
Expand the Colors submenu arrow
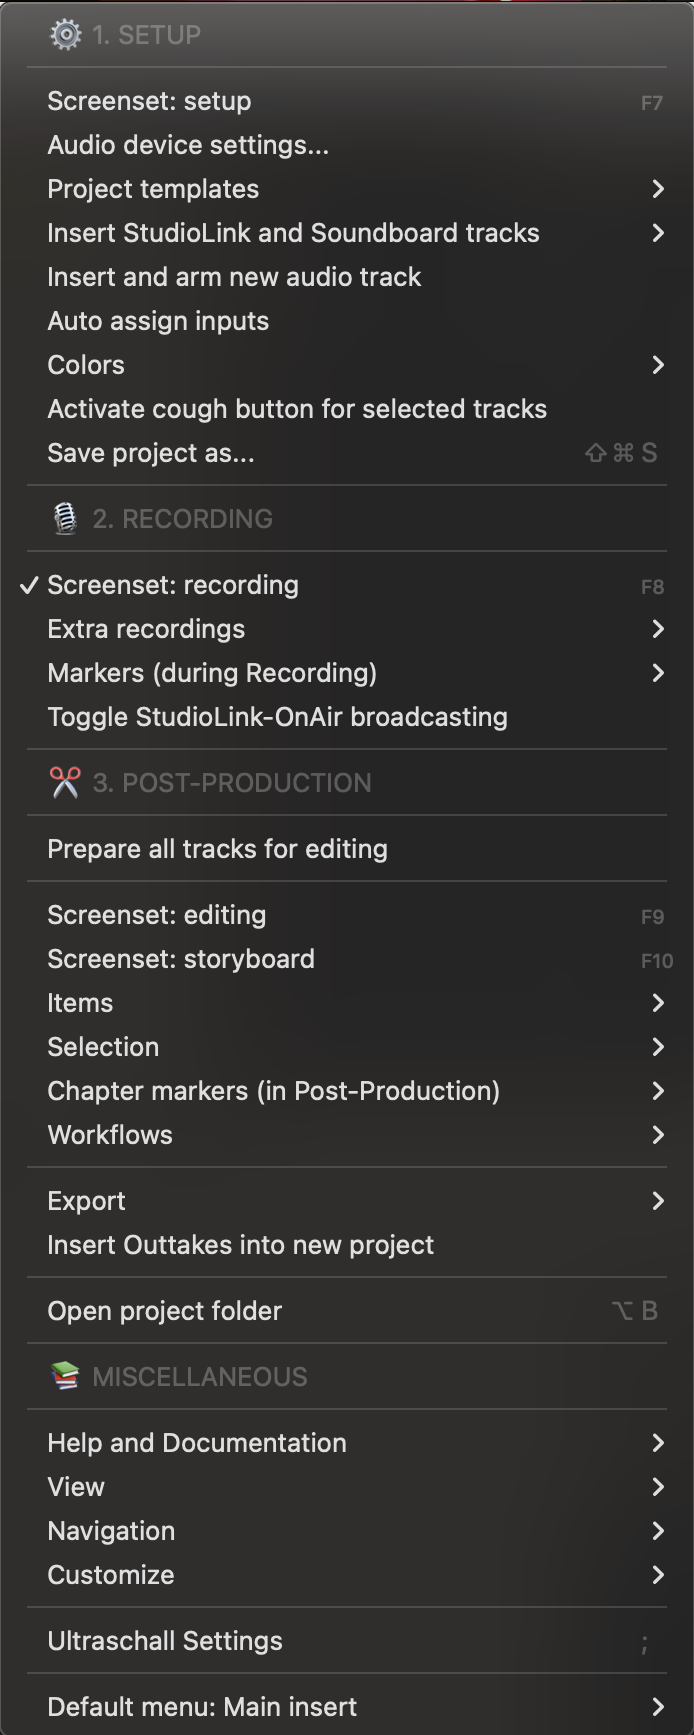658,365
